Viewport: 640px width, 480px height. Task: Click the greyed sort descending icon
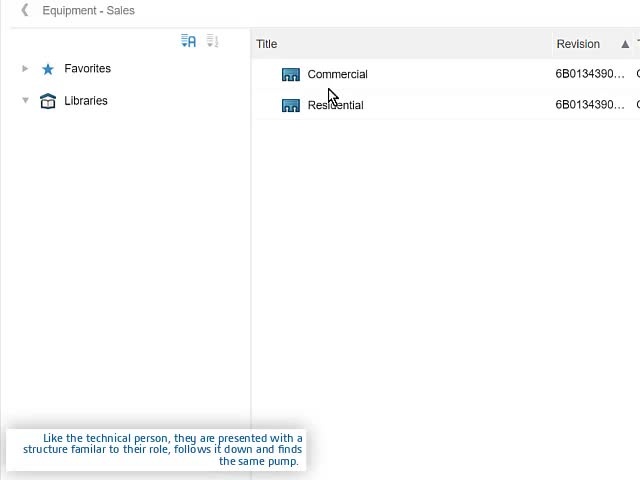(x=212, y=41)
